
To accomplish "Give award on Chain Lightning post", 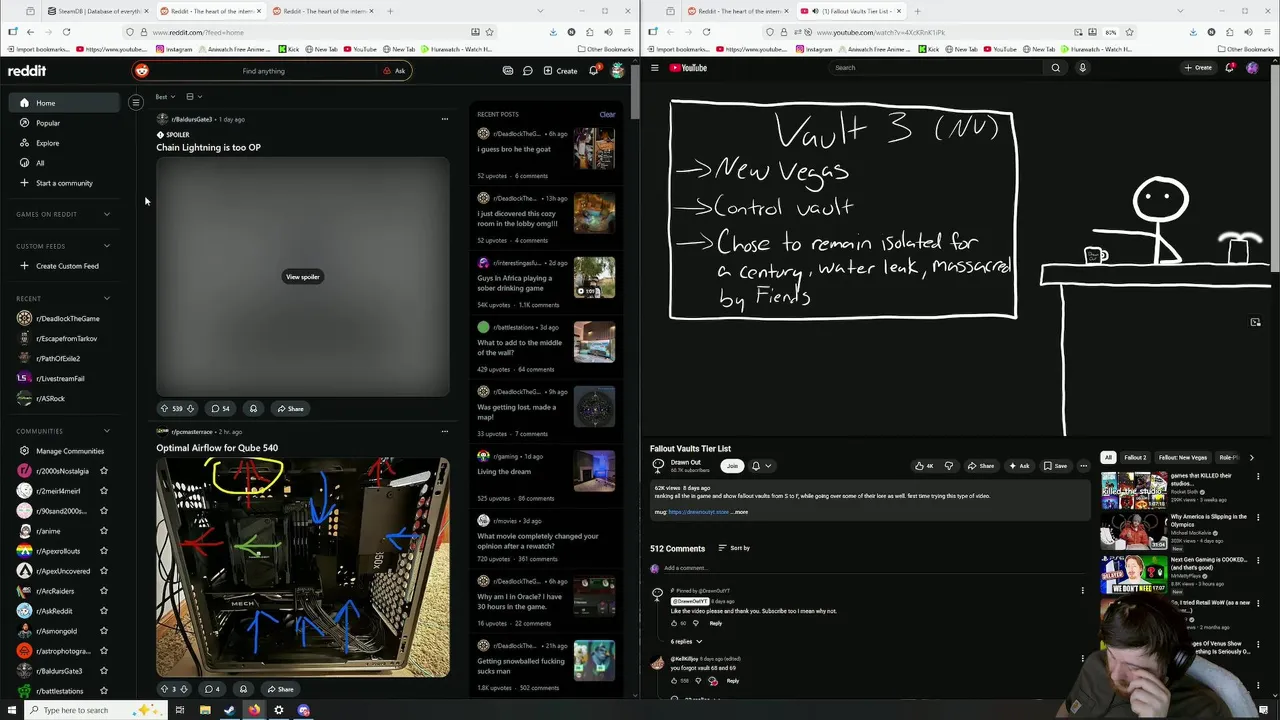I will click(253, 408).
